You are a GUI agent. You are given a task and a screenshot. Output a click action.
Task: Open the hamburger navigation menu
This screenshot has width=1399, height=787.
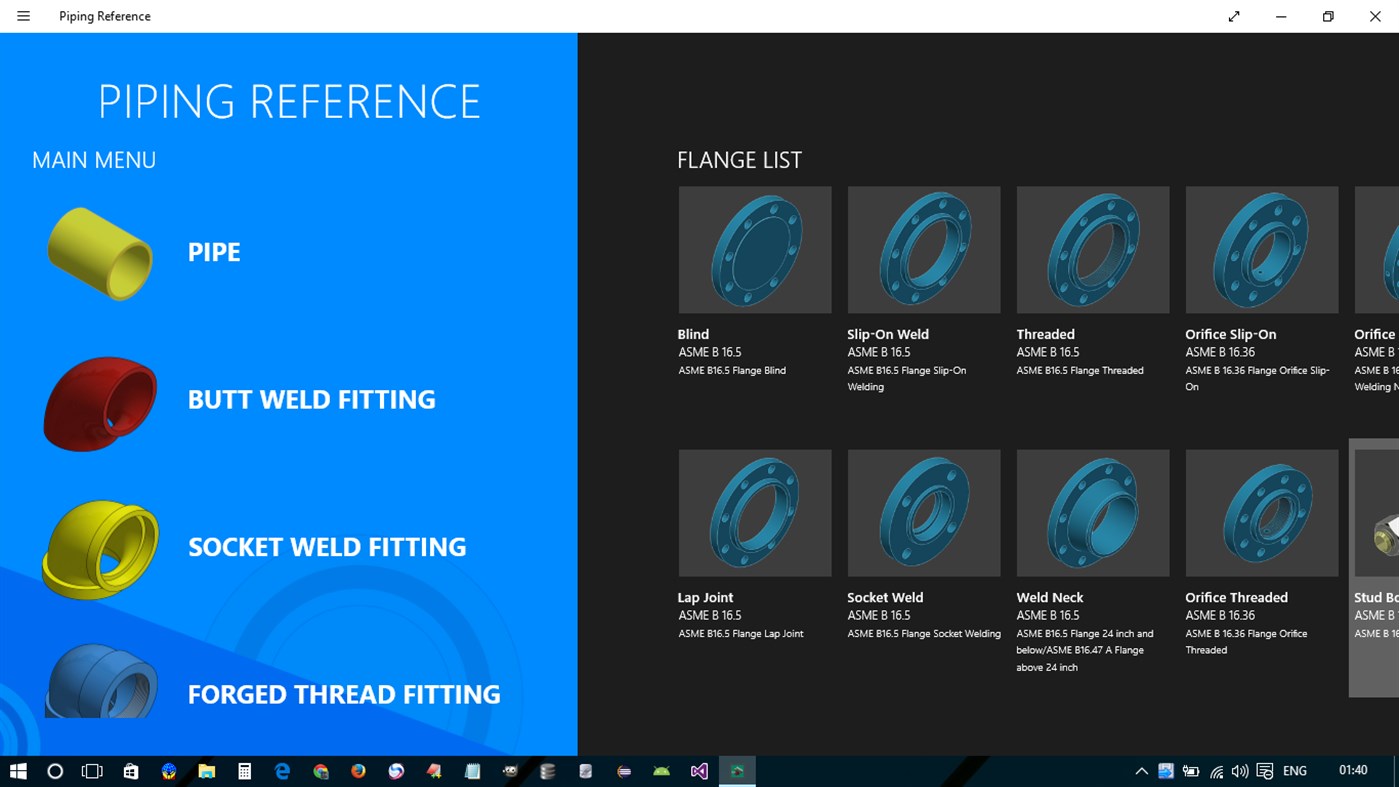(x=23, y=16)
